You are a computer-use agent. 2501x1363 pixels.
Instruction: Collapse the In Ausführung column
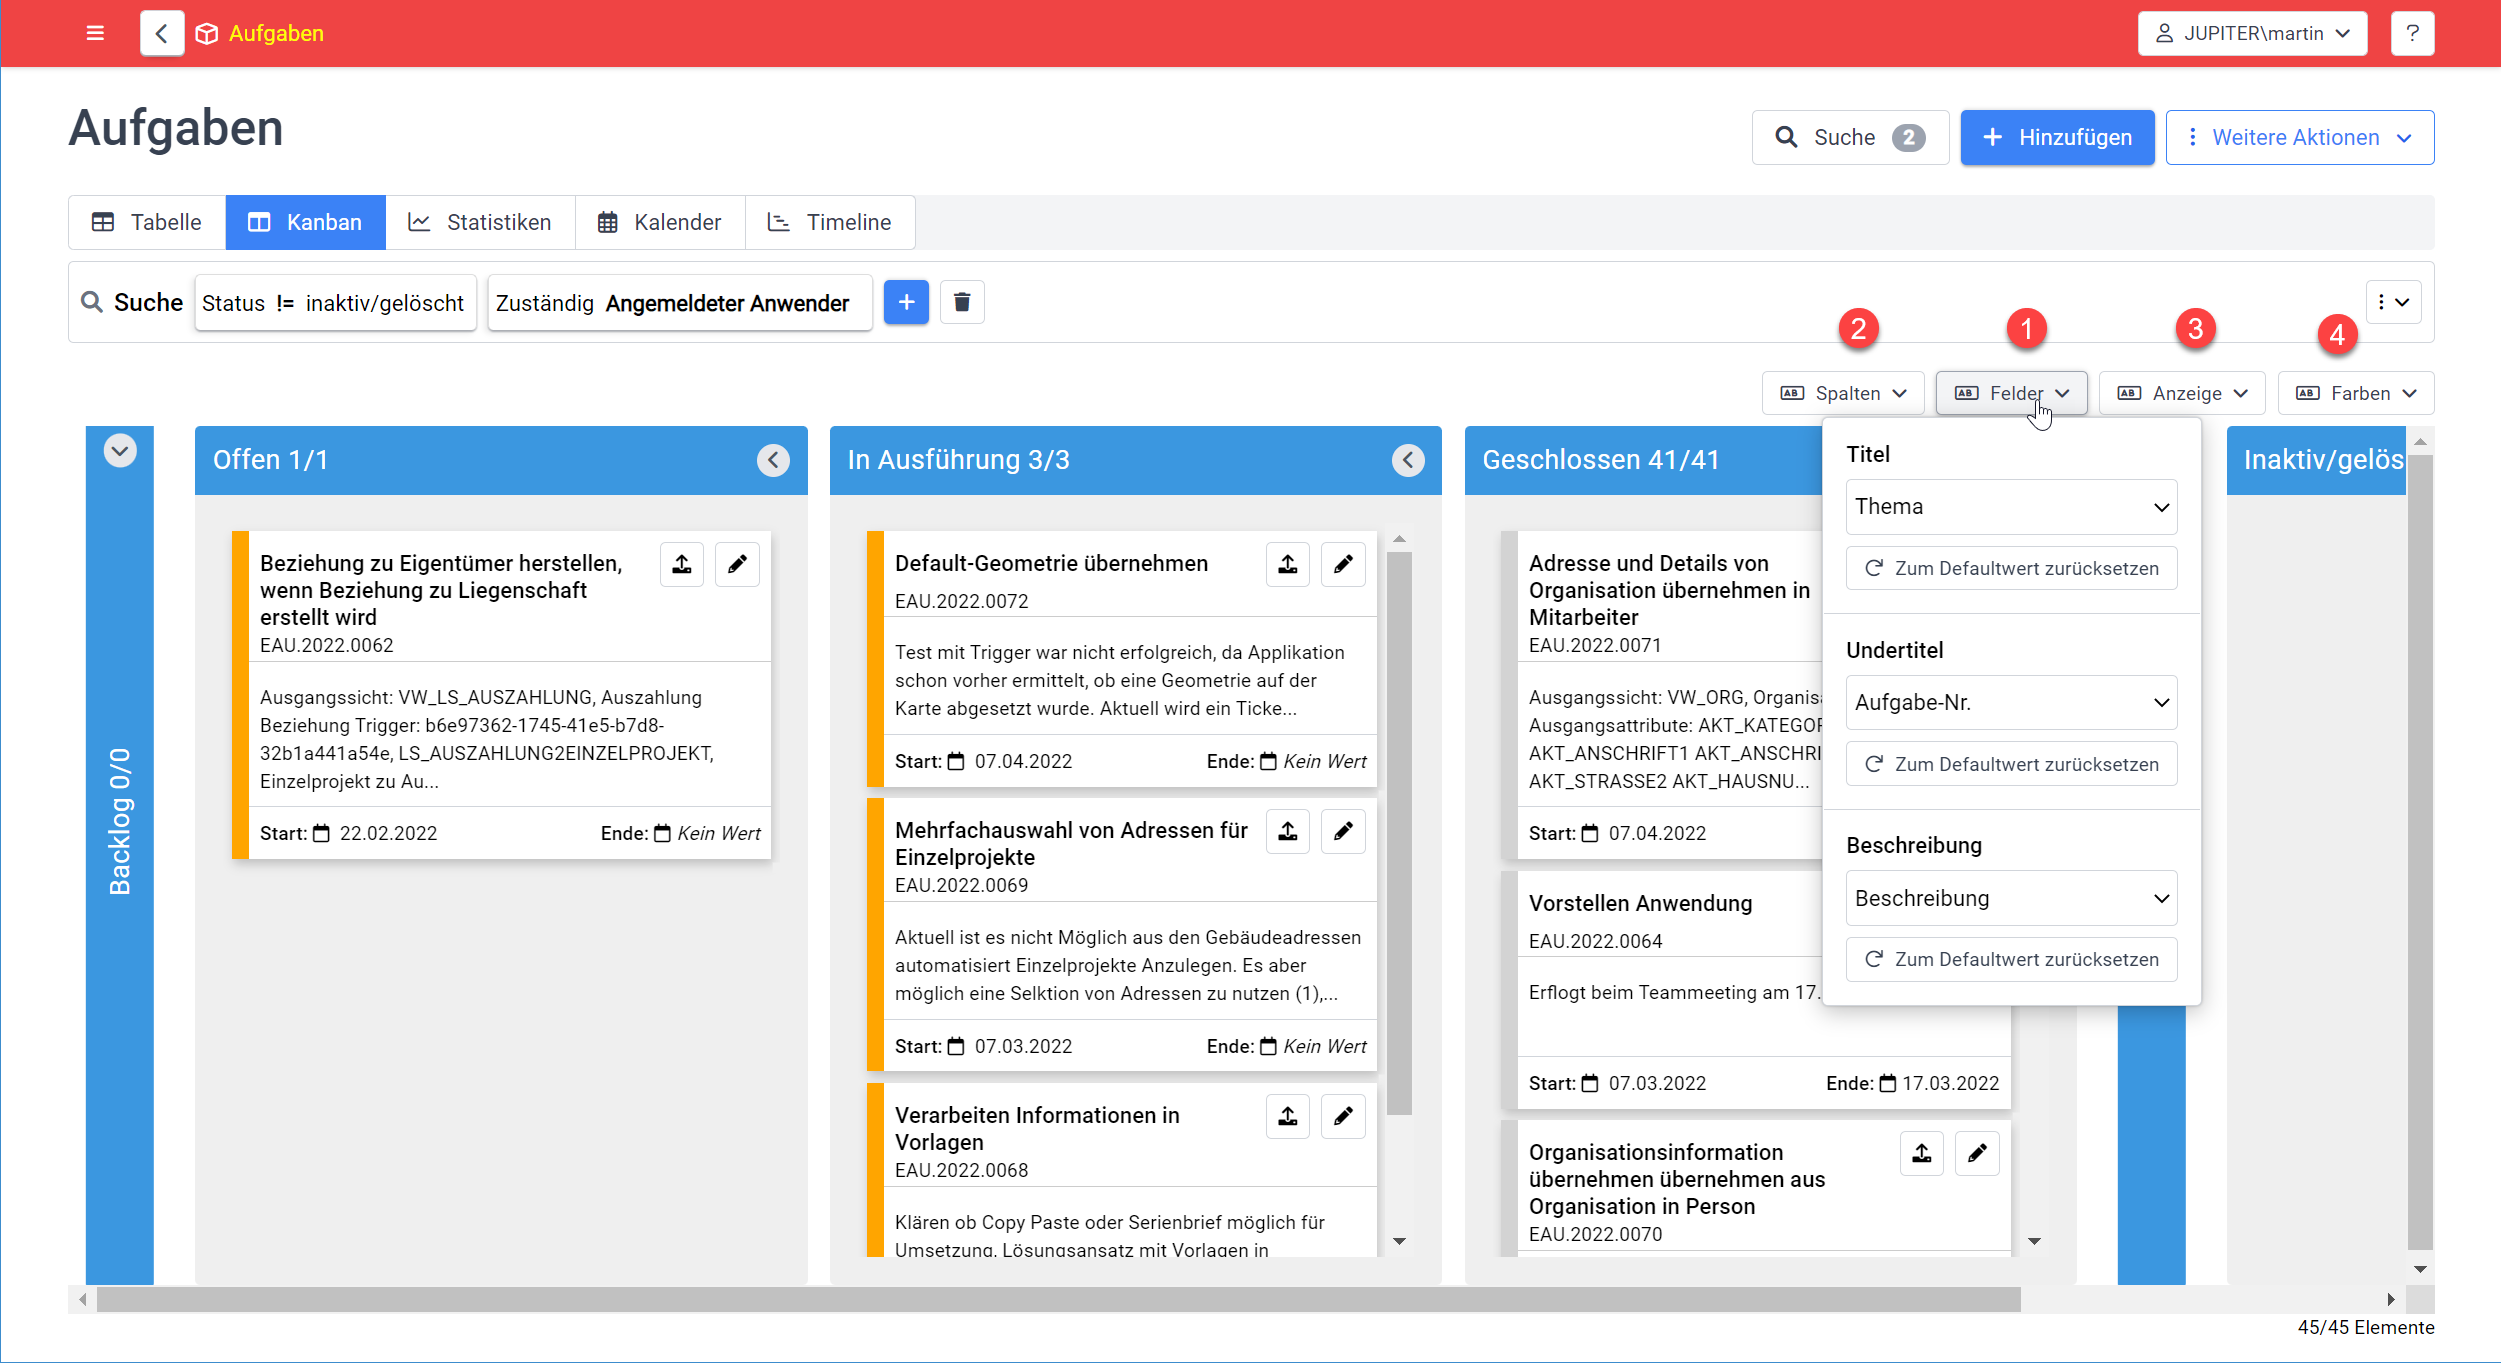click(x=1408, y=460)
